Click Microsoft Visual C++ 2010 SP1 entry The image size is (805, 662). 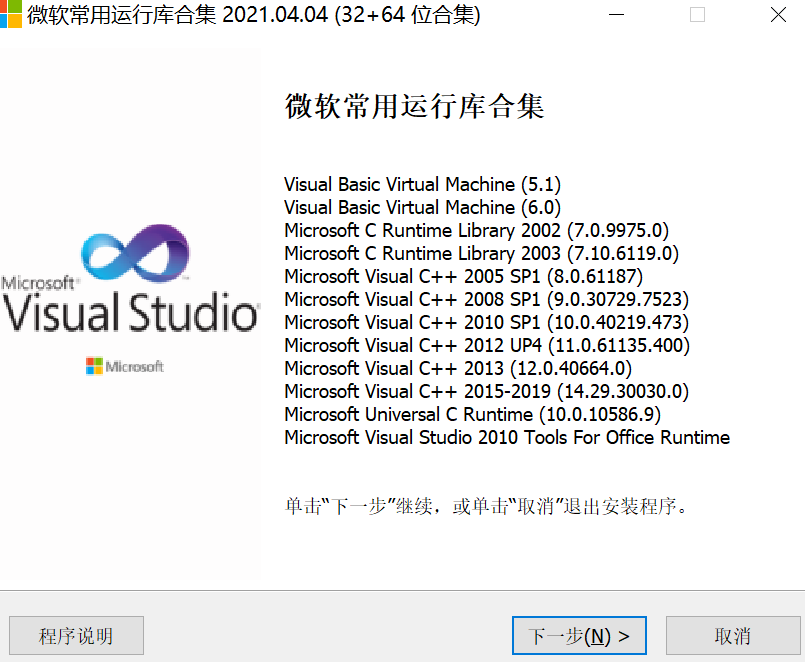tap(487, 323)
